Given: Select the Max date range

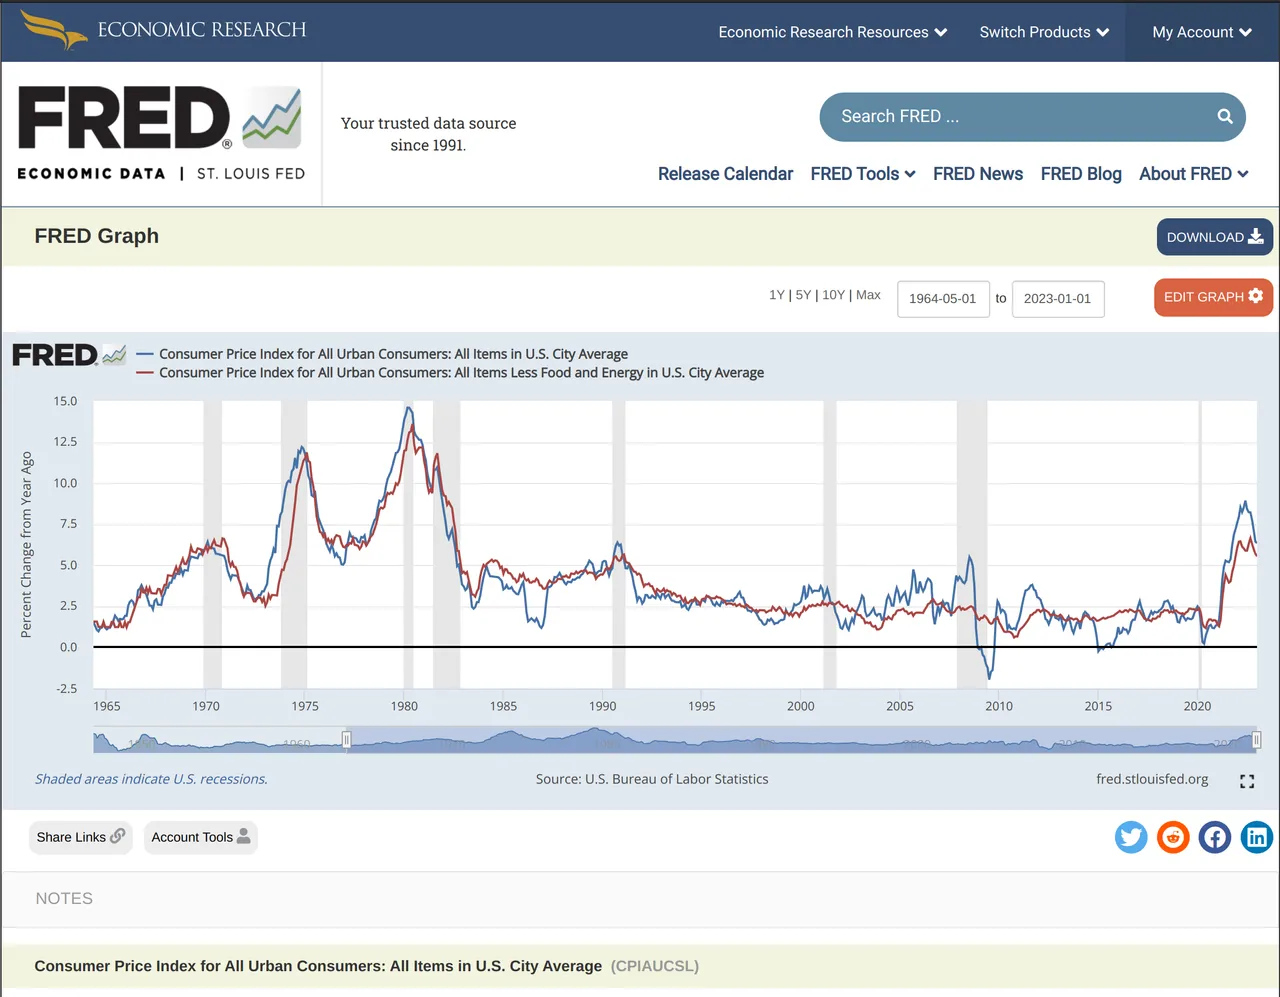Looking at the screenshot, I should [868, 295].
